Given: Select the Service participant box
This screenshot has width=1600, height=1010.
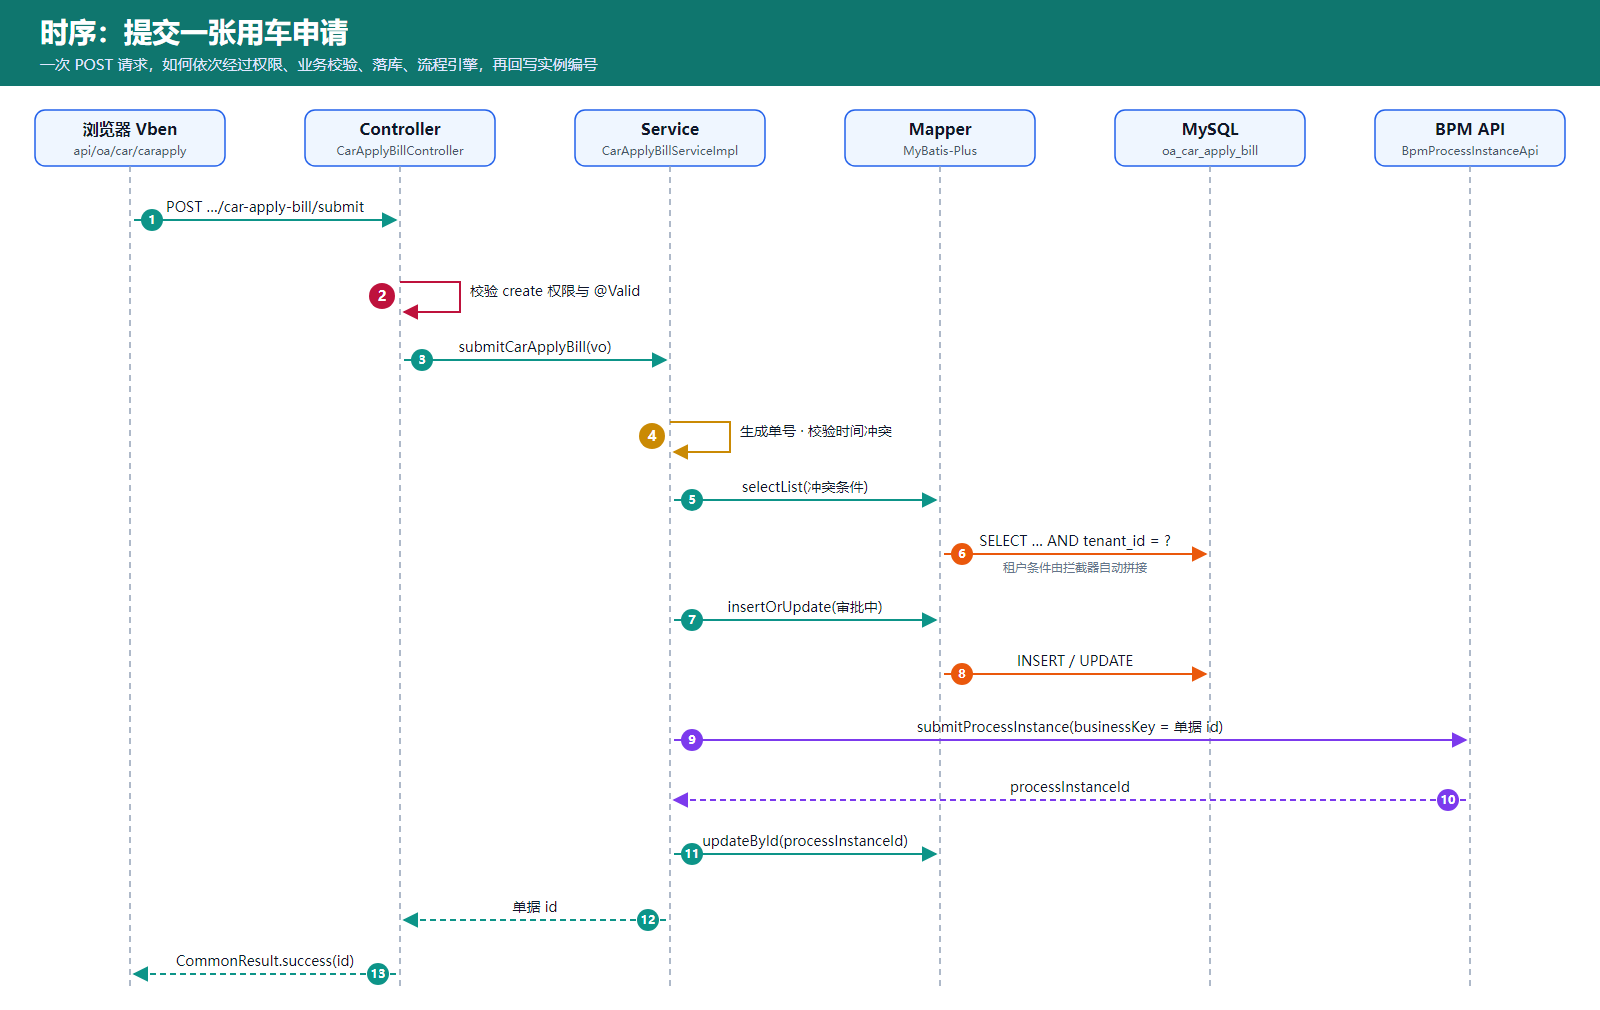Looking at the screenshot, I should pos(670,138).
